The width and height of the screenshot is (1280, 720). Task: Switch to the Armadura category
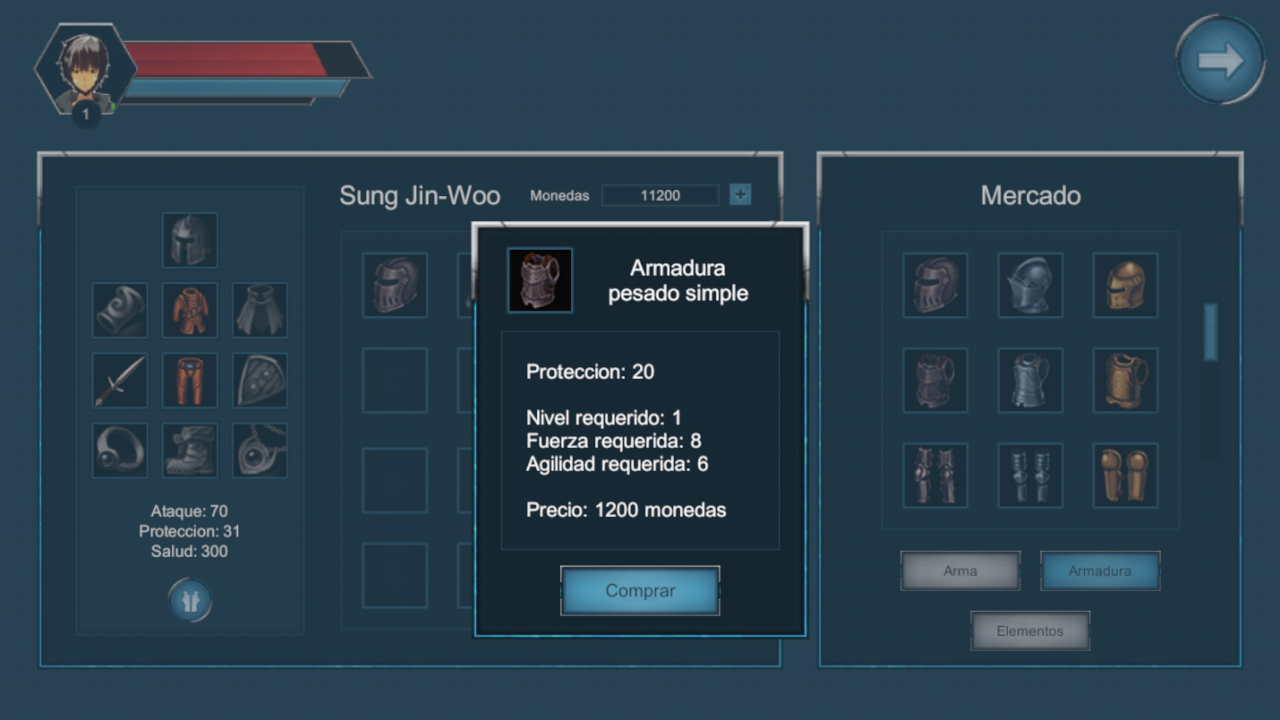tap(1100, 571)
